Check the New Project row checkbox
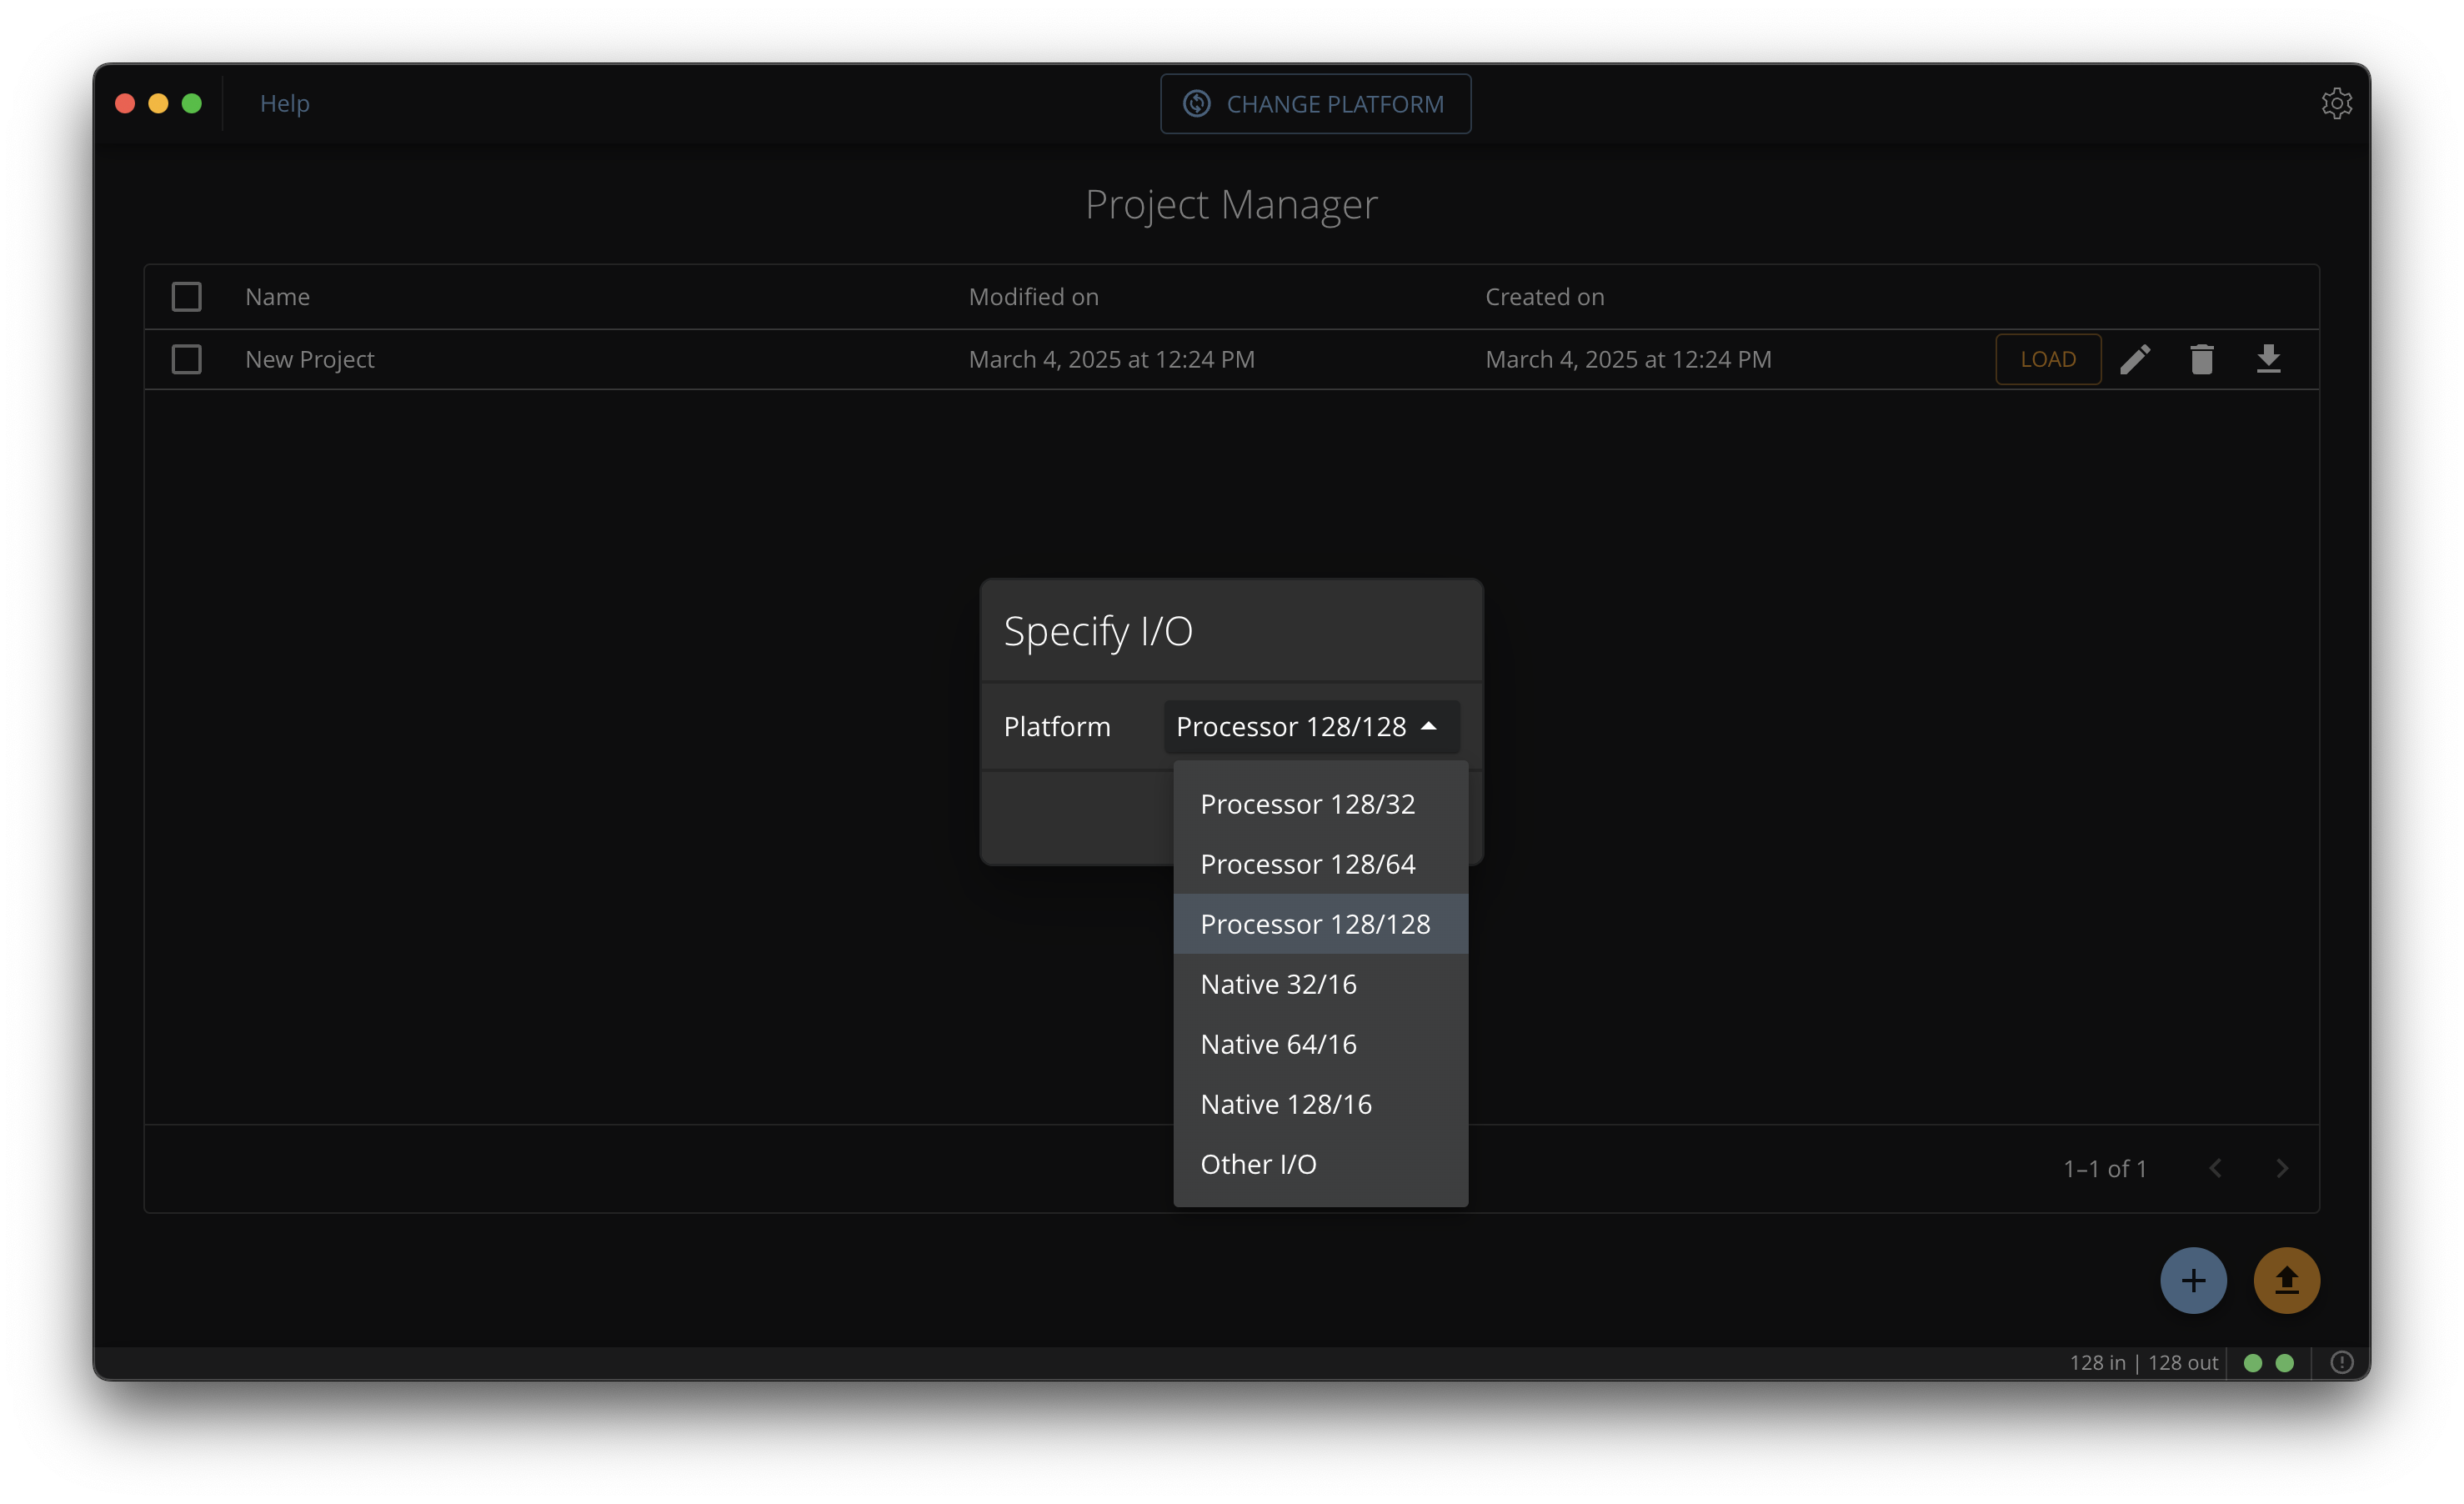This screenshot has width=2464, height=1504. coord(187,359)
